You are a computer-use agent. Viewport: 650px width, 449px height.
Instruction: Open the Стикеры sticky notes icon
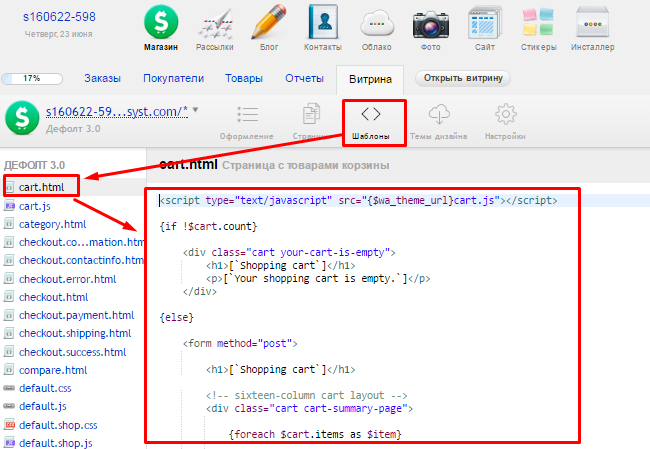click(538, 23)
